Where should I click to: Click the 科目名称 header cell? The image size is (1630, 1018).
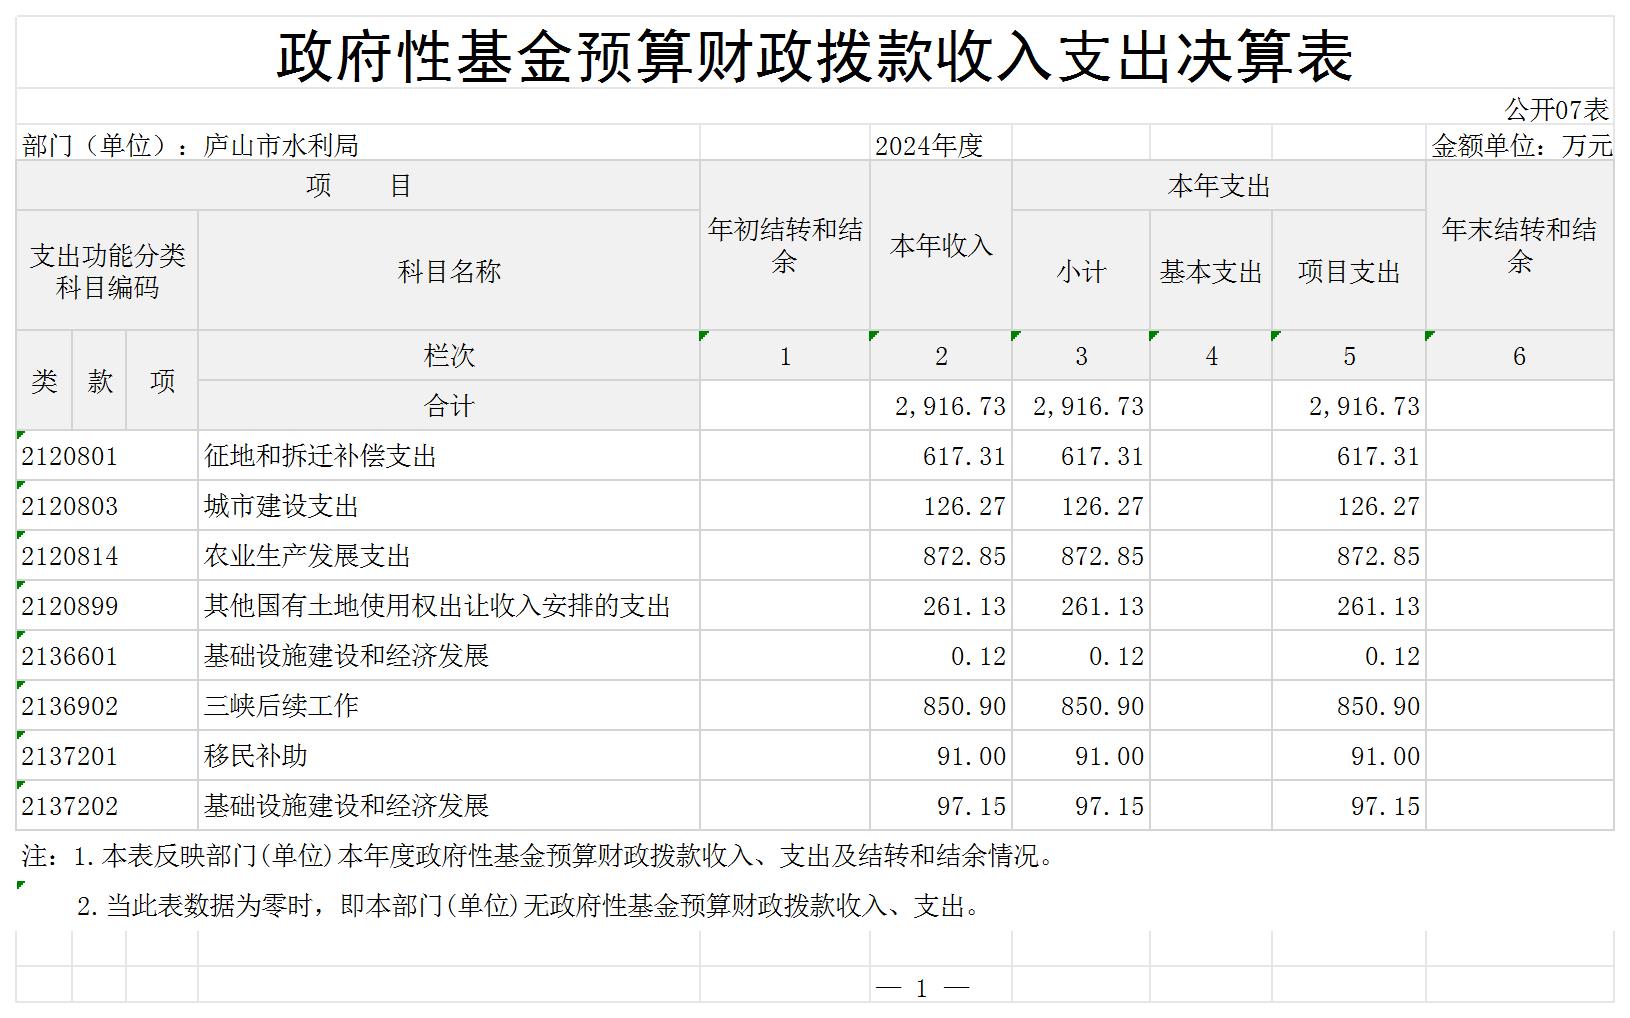[448, 272]
